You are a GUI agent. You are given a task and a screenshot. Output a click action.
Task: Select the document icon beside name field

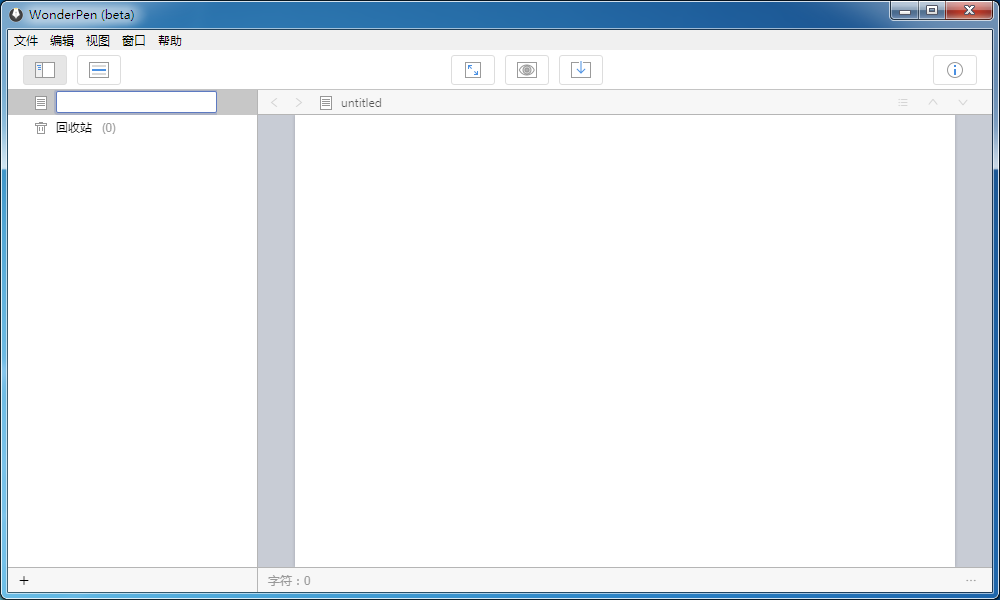coord(41,103)
